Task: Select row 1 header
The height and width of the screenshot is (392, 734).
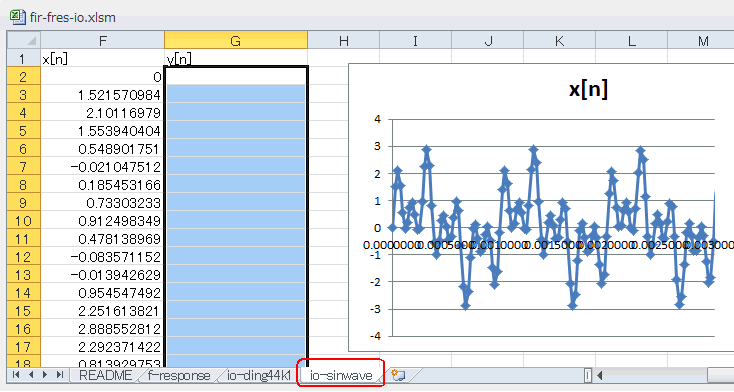Action: click(x=24, y=59)
